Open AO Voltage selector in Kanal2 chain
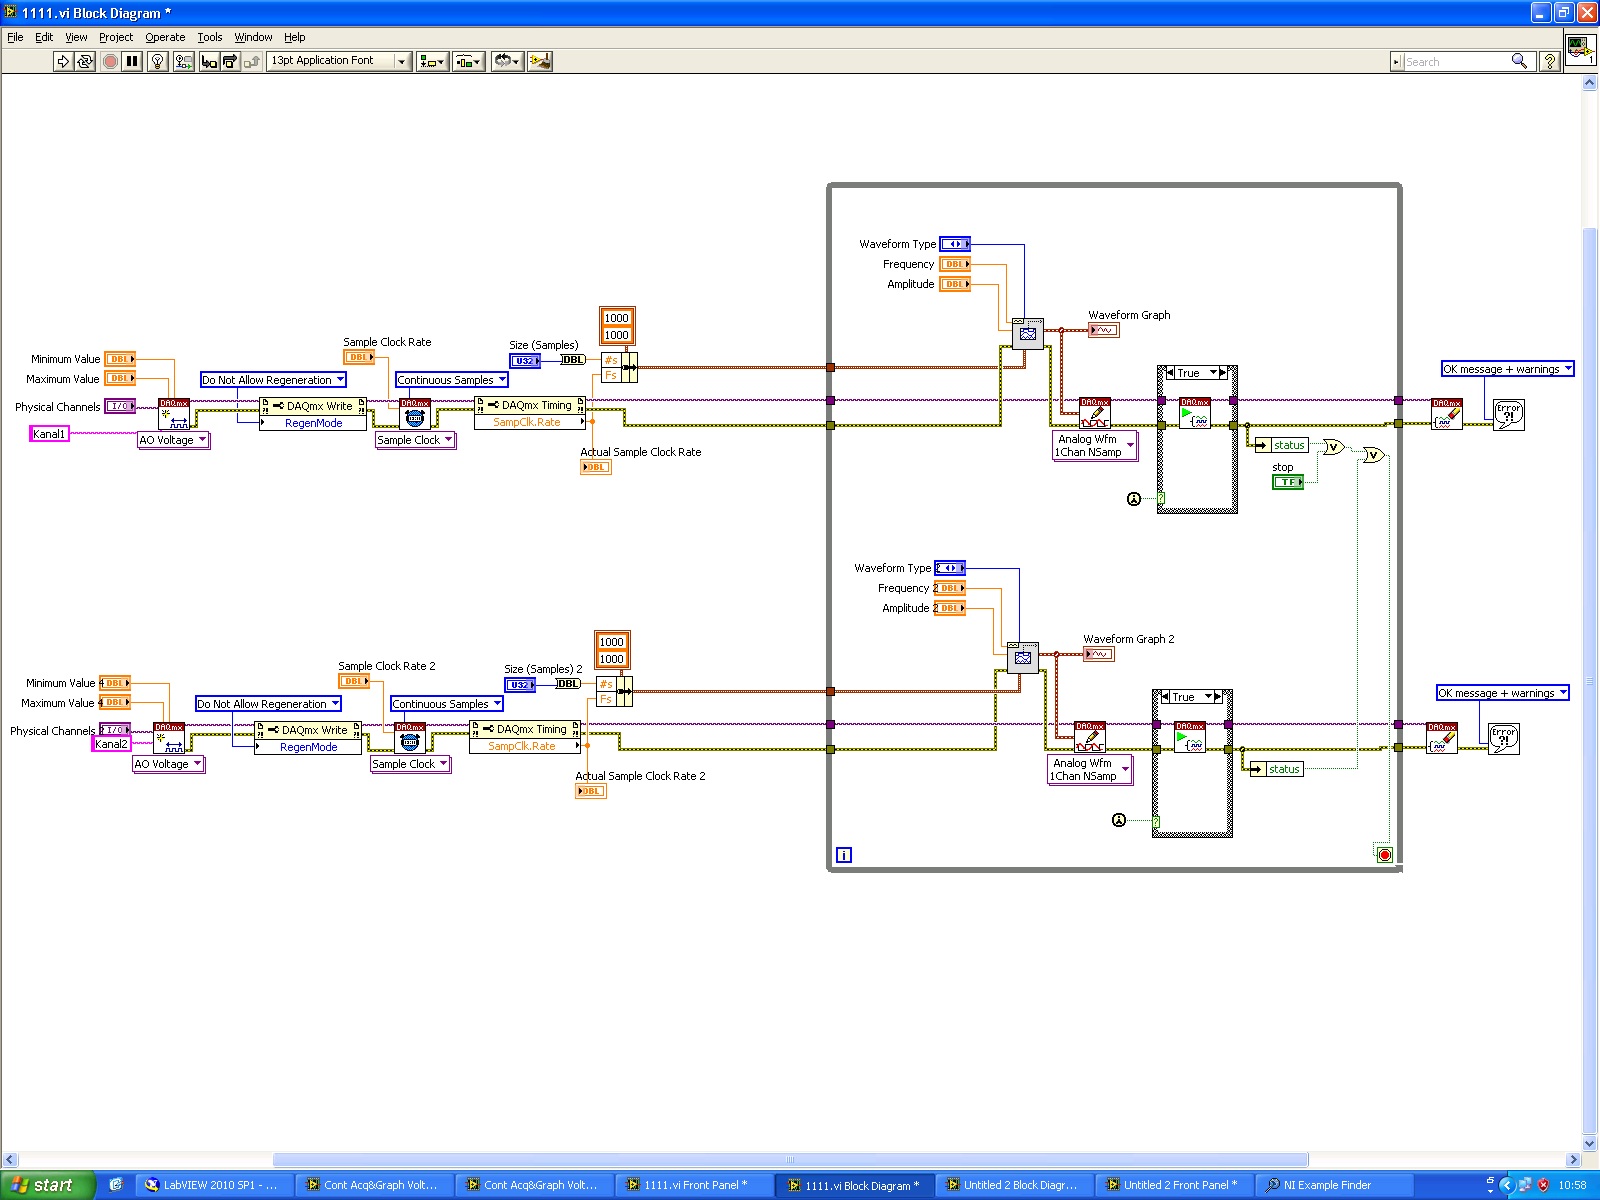 (x=168, y=764)
